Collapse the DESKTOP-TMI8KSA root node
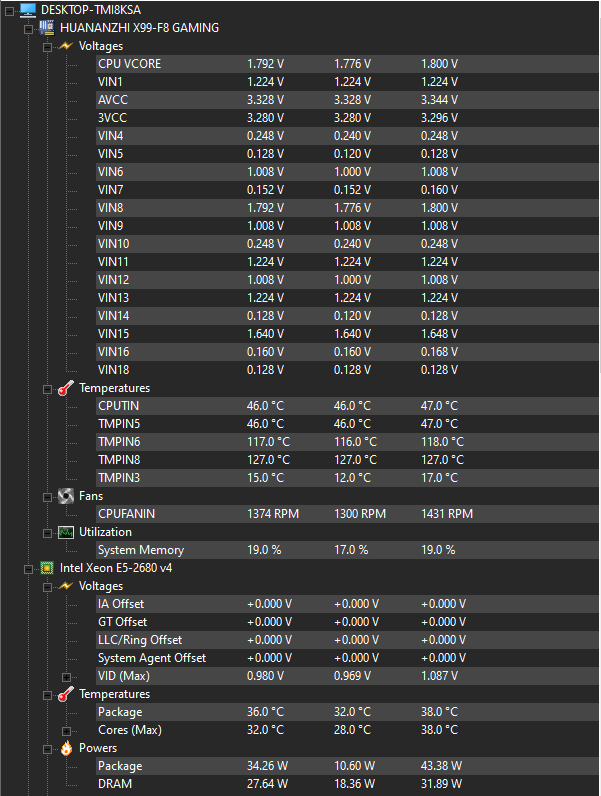This screenshot has width=601, height=796. click(x=9, y=11)
